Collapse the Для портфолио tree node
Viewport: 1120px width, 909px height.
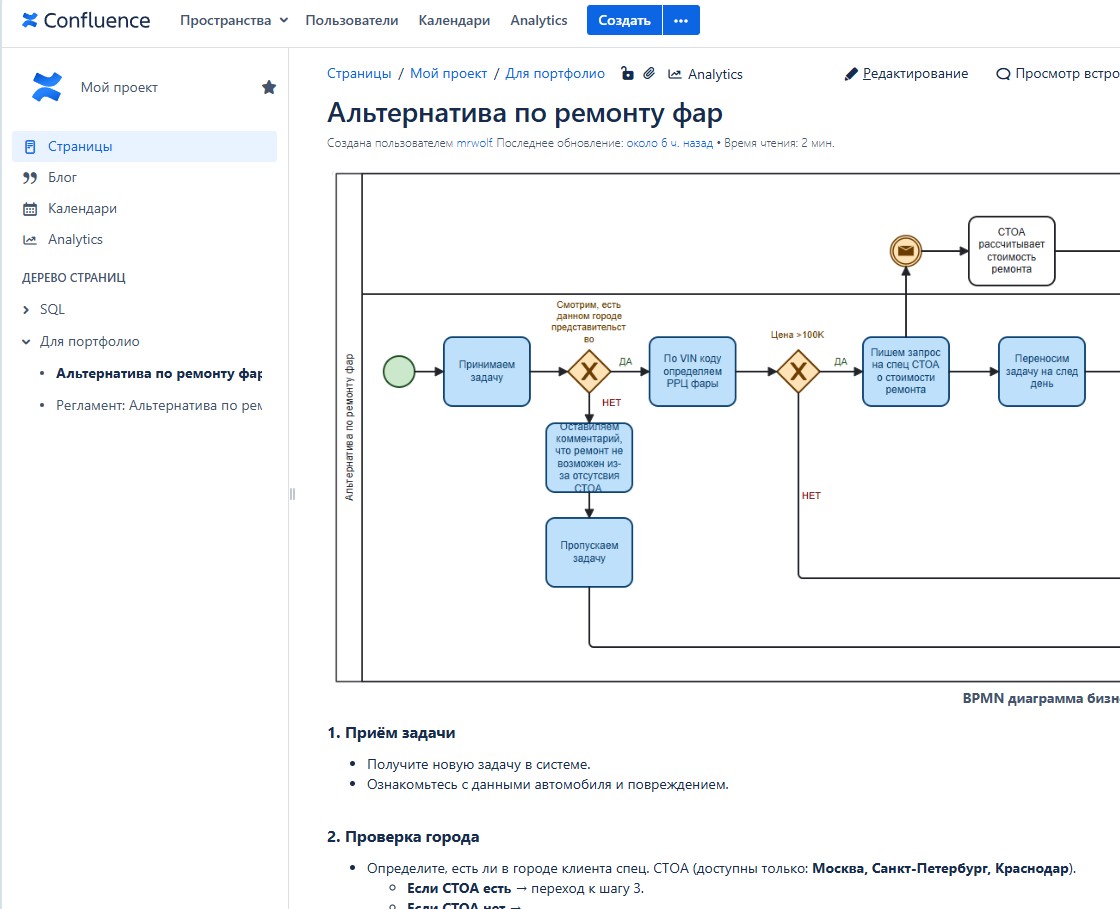pos(27,342)
